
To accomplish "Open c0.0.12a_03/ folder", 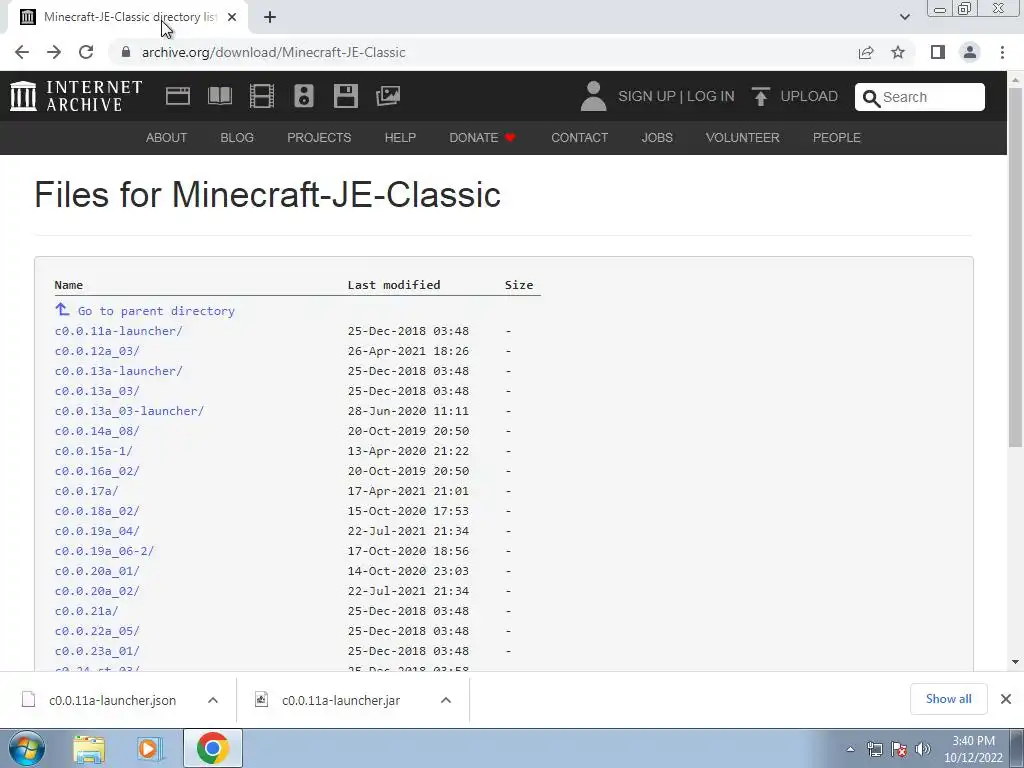I will pyautogui.click(x=97, y=351).
